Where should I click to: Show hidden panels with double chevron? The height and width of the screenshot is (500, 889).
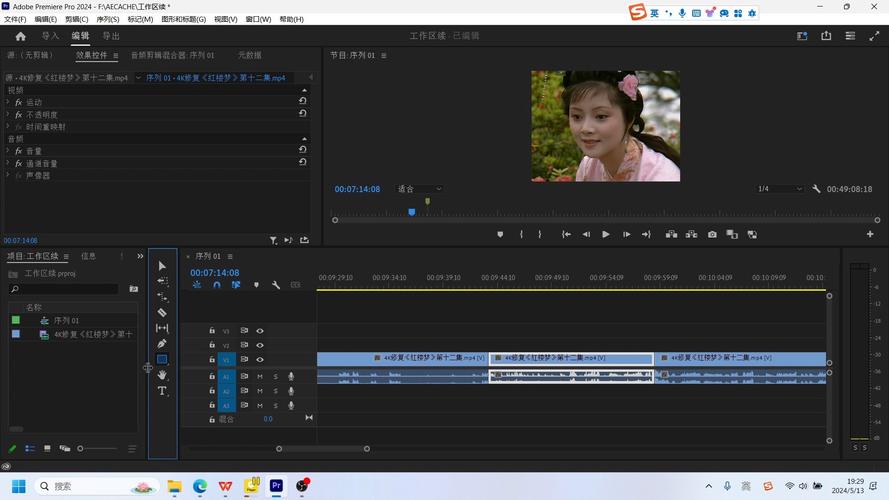pyautogui.click(x=140, y=256)
